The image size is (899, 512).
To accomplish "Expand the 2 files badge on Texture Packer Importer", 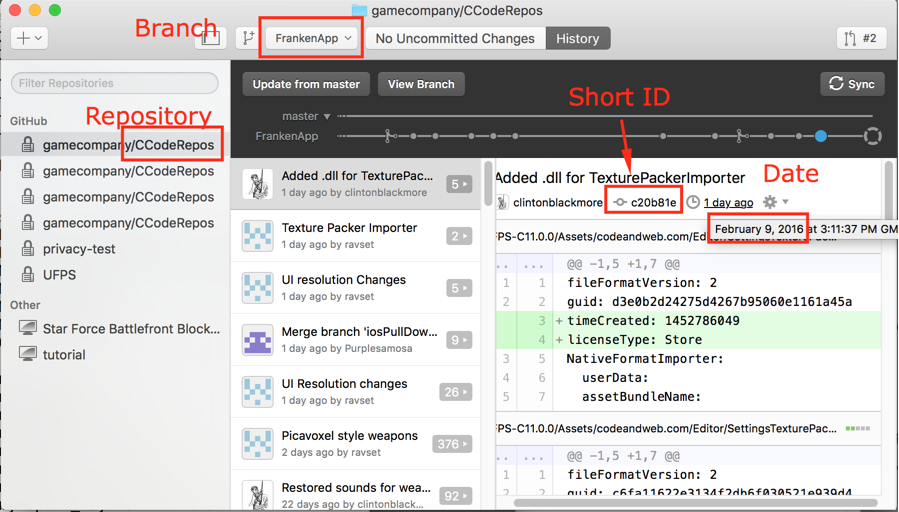I will click(x=459, y=236).
